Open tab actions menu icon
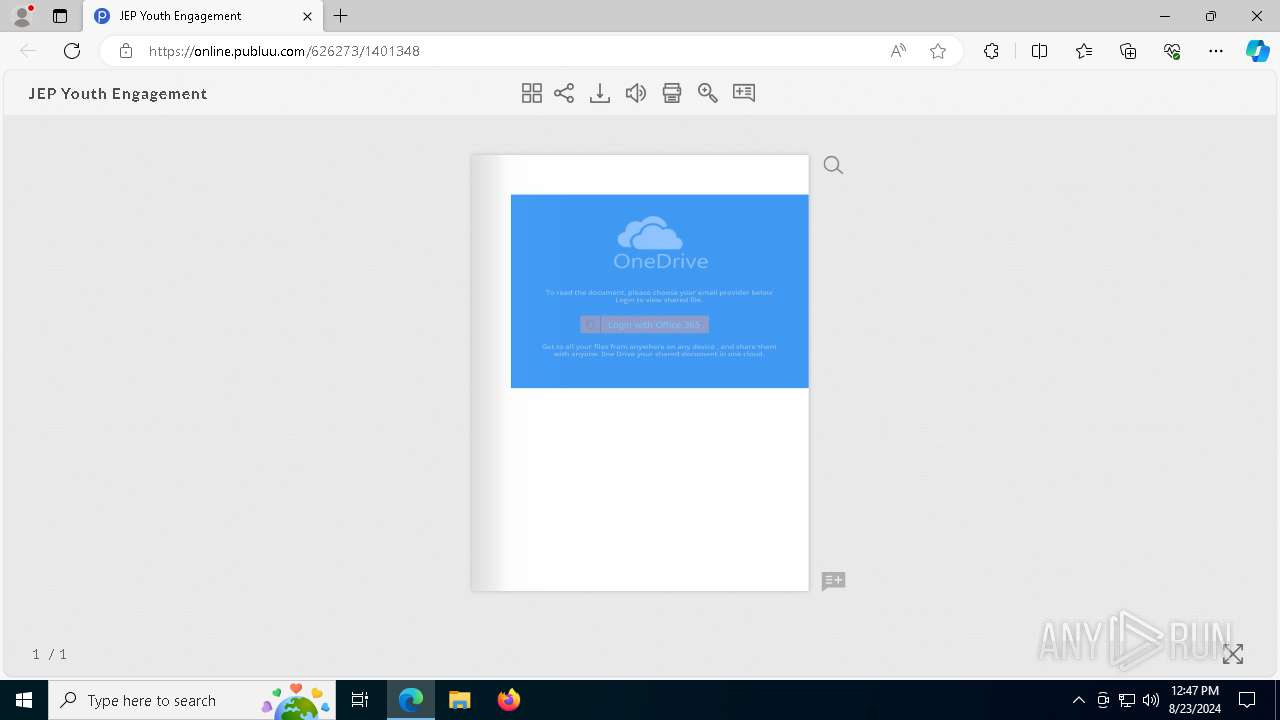Image resolution: width=1280 pixels, height=720 pixels. [60, 16]
